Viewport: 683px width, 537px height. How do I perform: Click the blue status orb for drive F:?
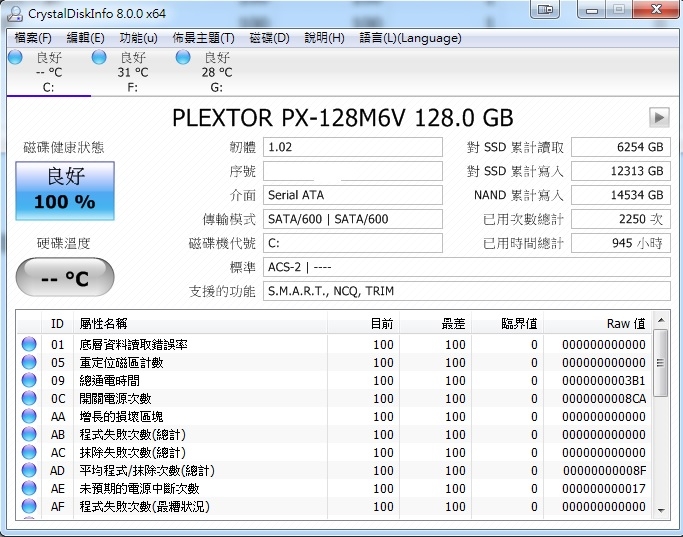(x=99, y=57)
